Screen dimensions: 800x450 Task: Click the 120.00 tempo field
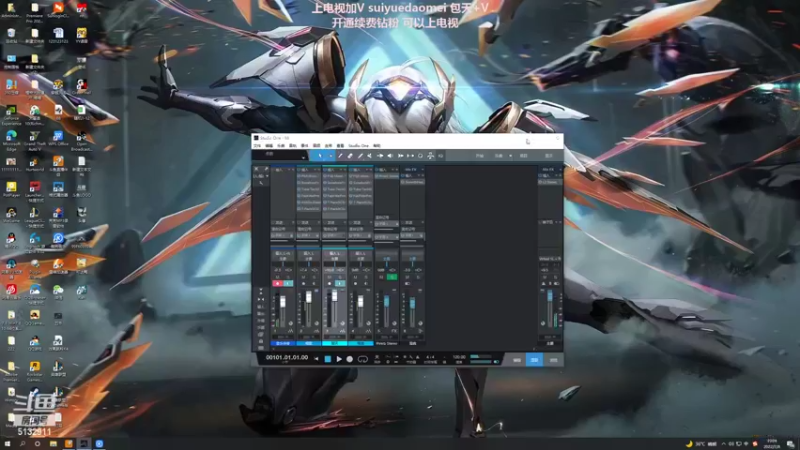click(459, 357)
